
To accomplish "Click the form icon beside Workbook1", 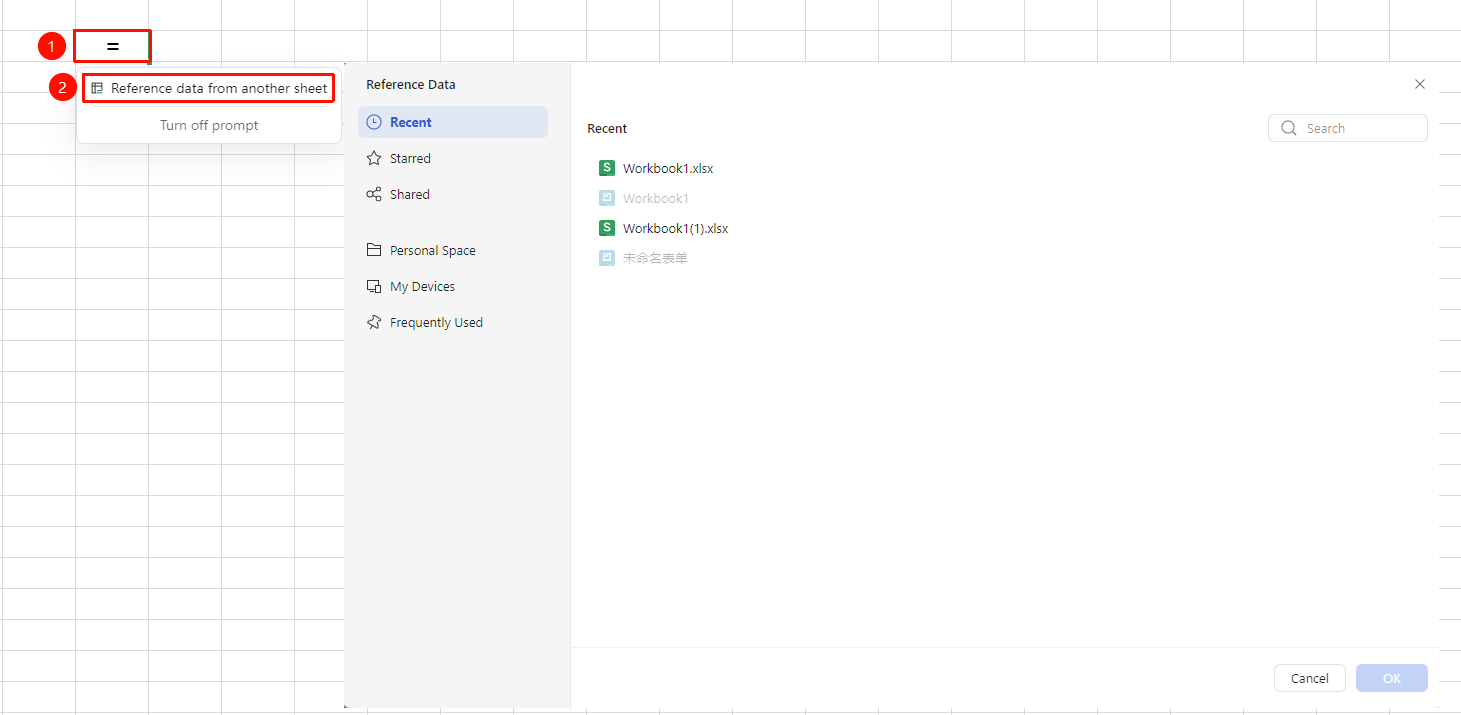I will (606, 198).
